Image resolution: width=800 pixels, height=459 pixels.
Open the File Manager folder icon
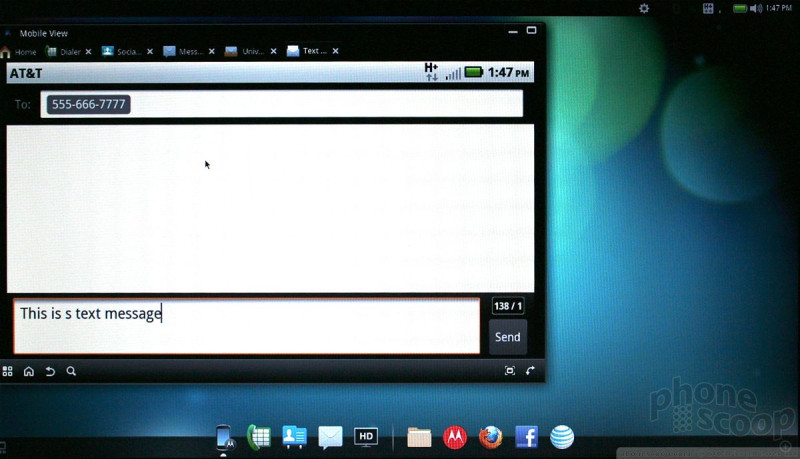click(419, 438)
